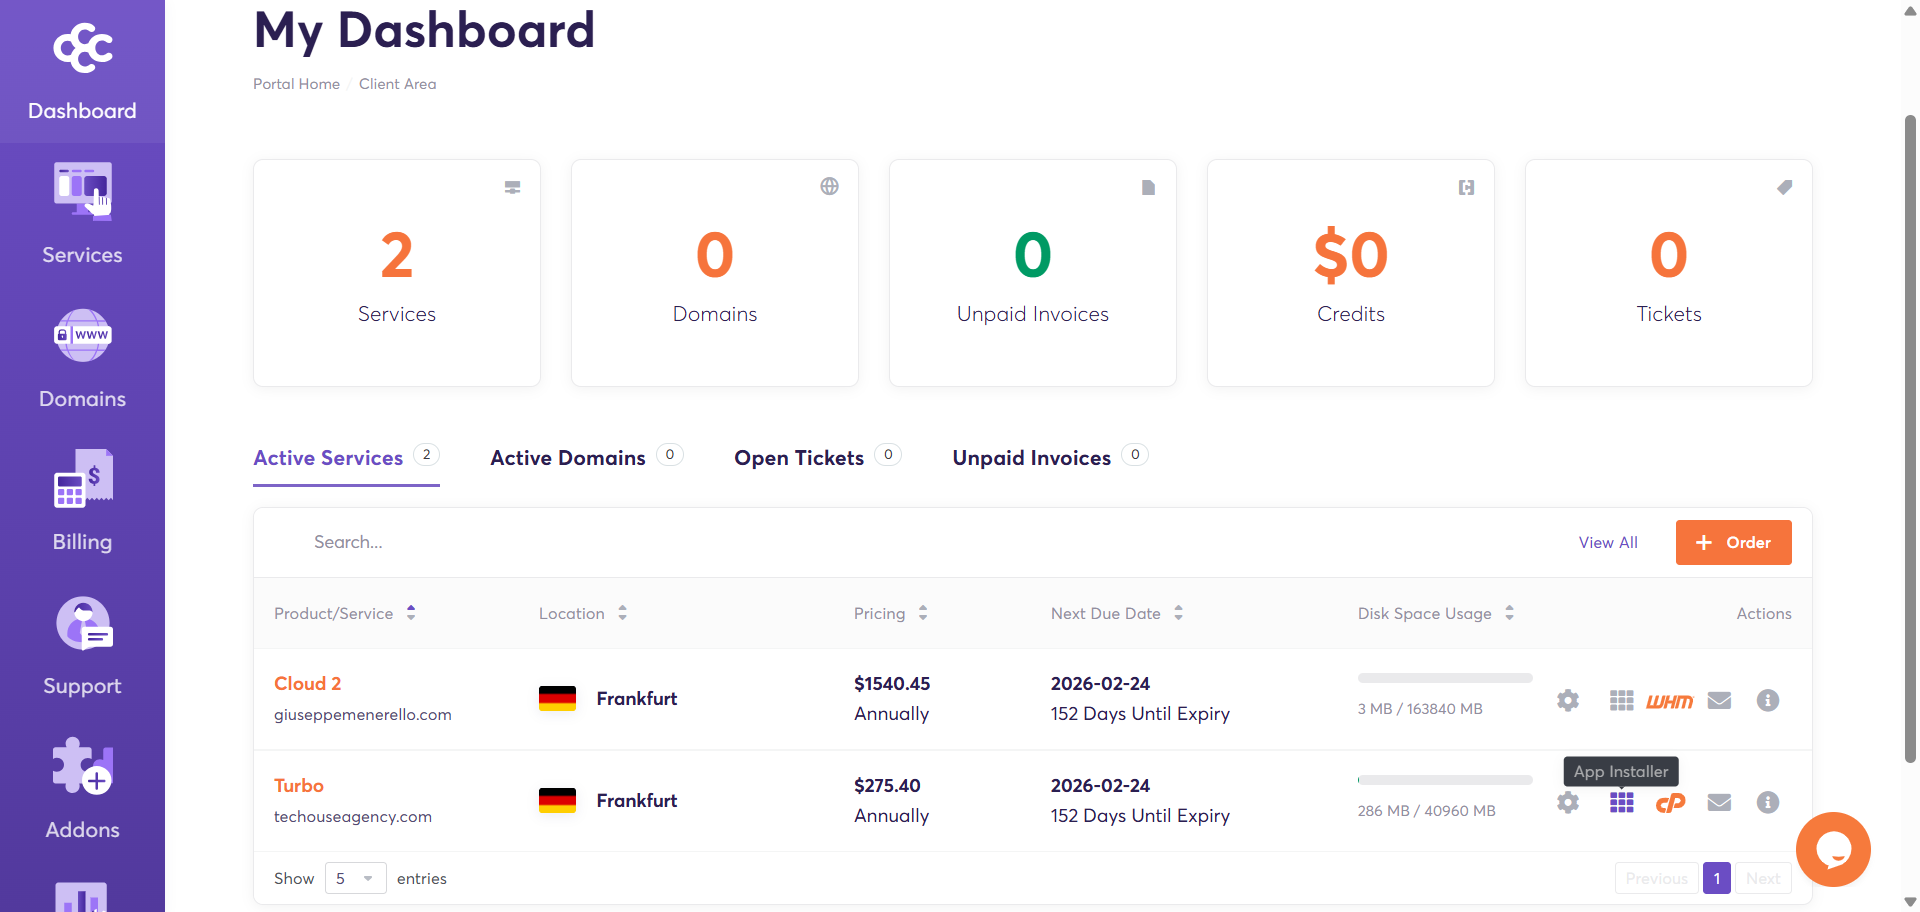Switch to the Open Tickets tab
Viewport: 1920px width, 912px height.
click(817, 458)
